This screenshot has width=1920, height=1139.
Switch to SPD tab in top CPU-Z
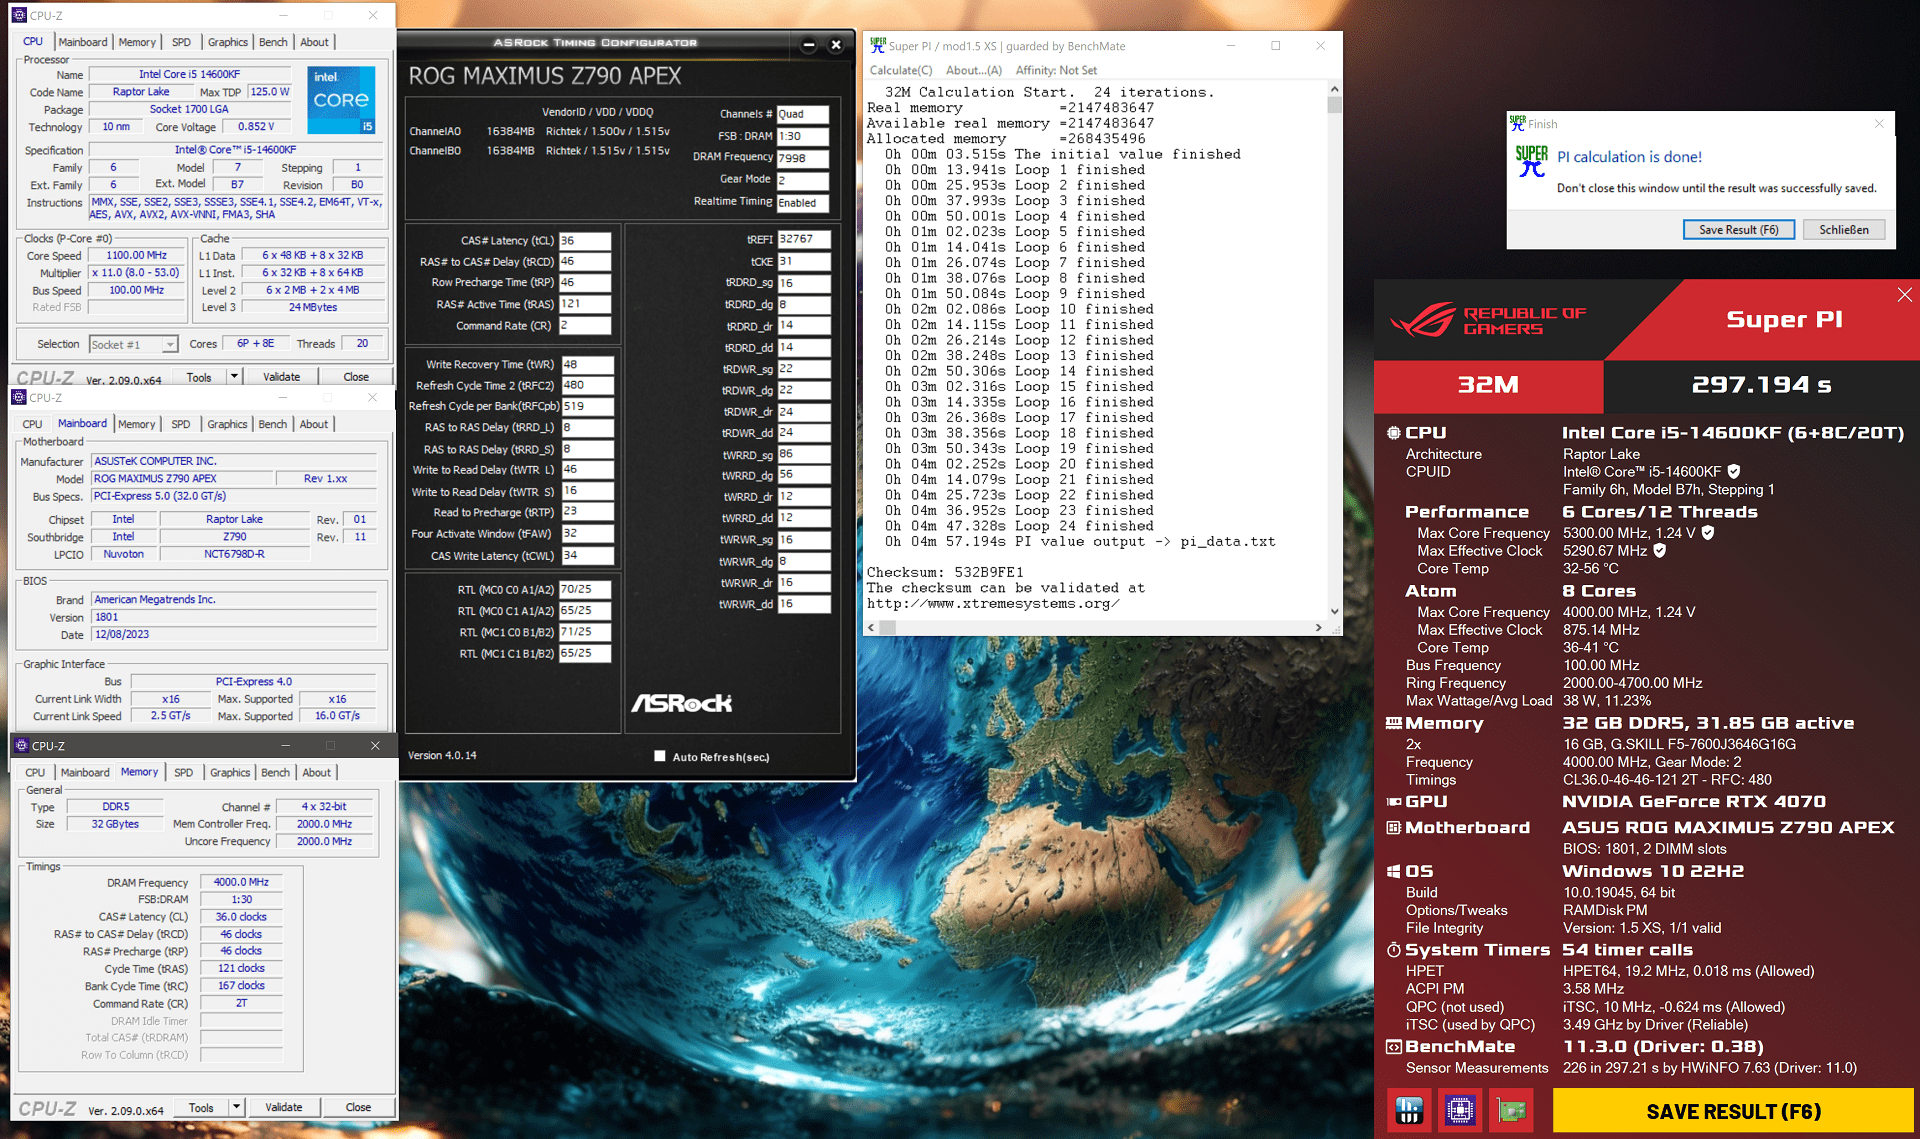point(181,42)
